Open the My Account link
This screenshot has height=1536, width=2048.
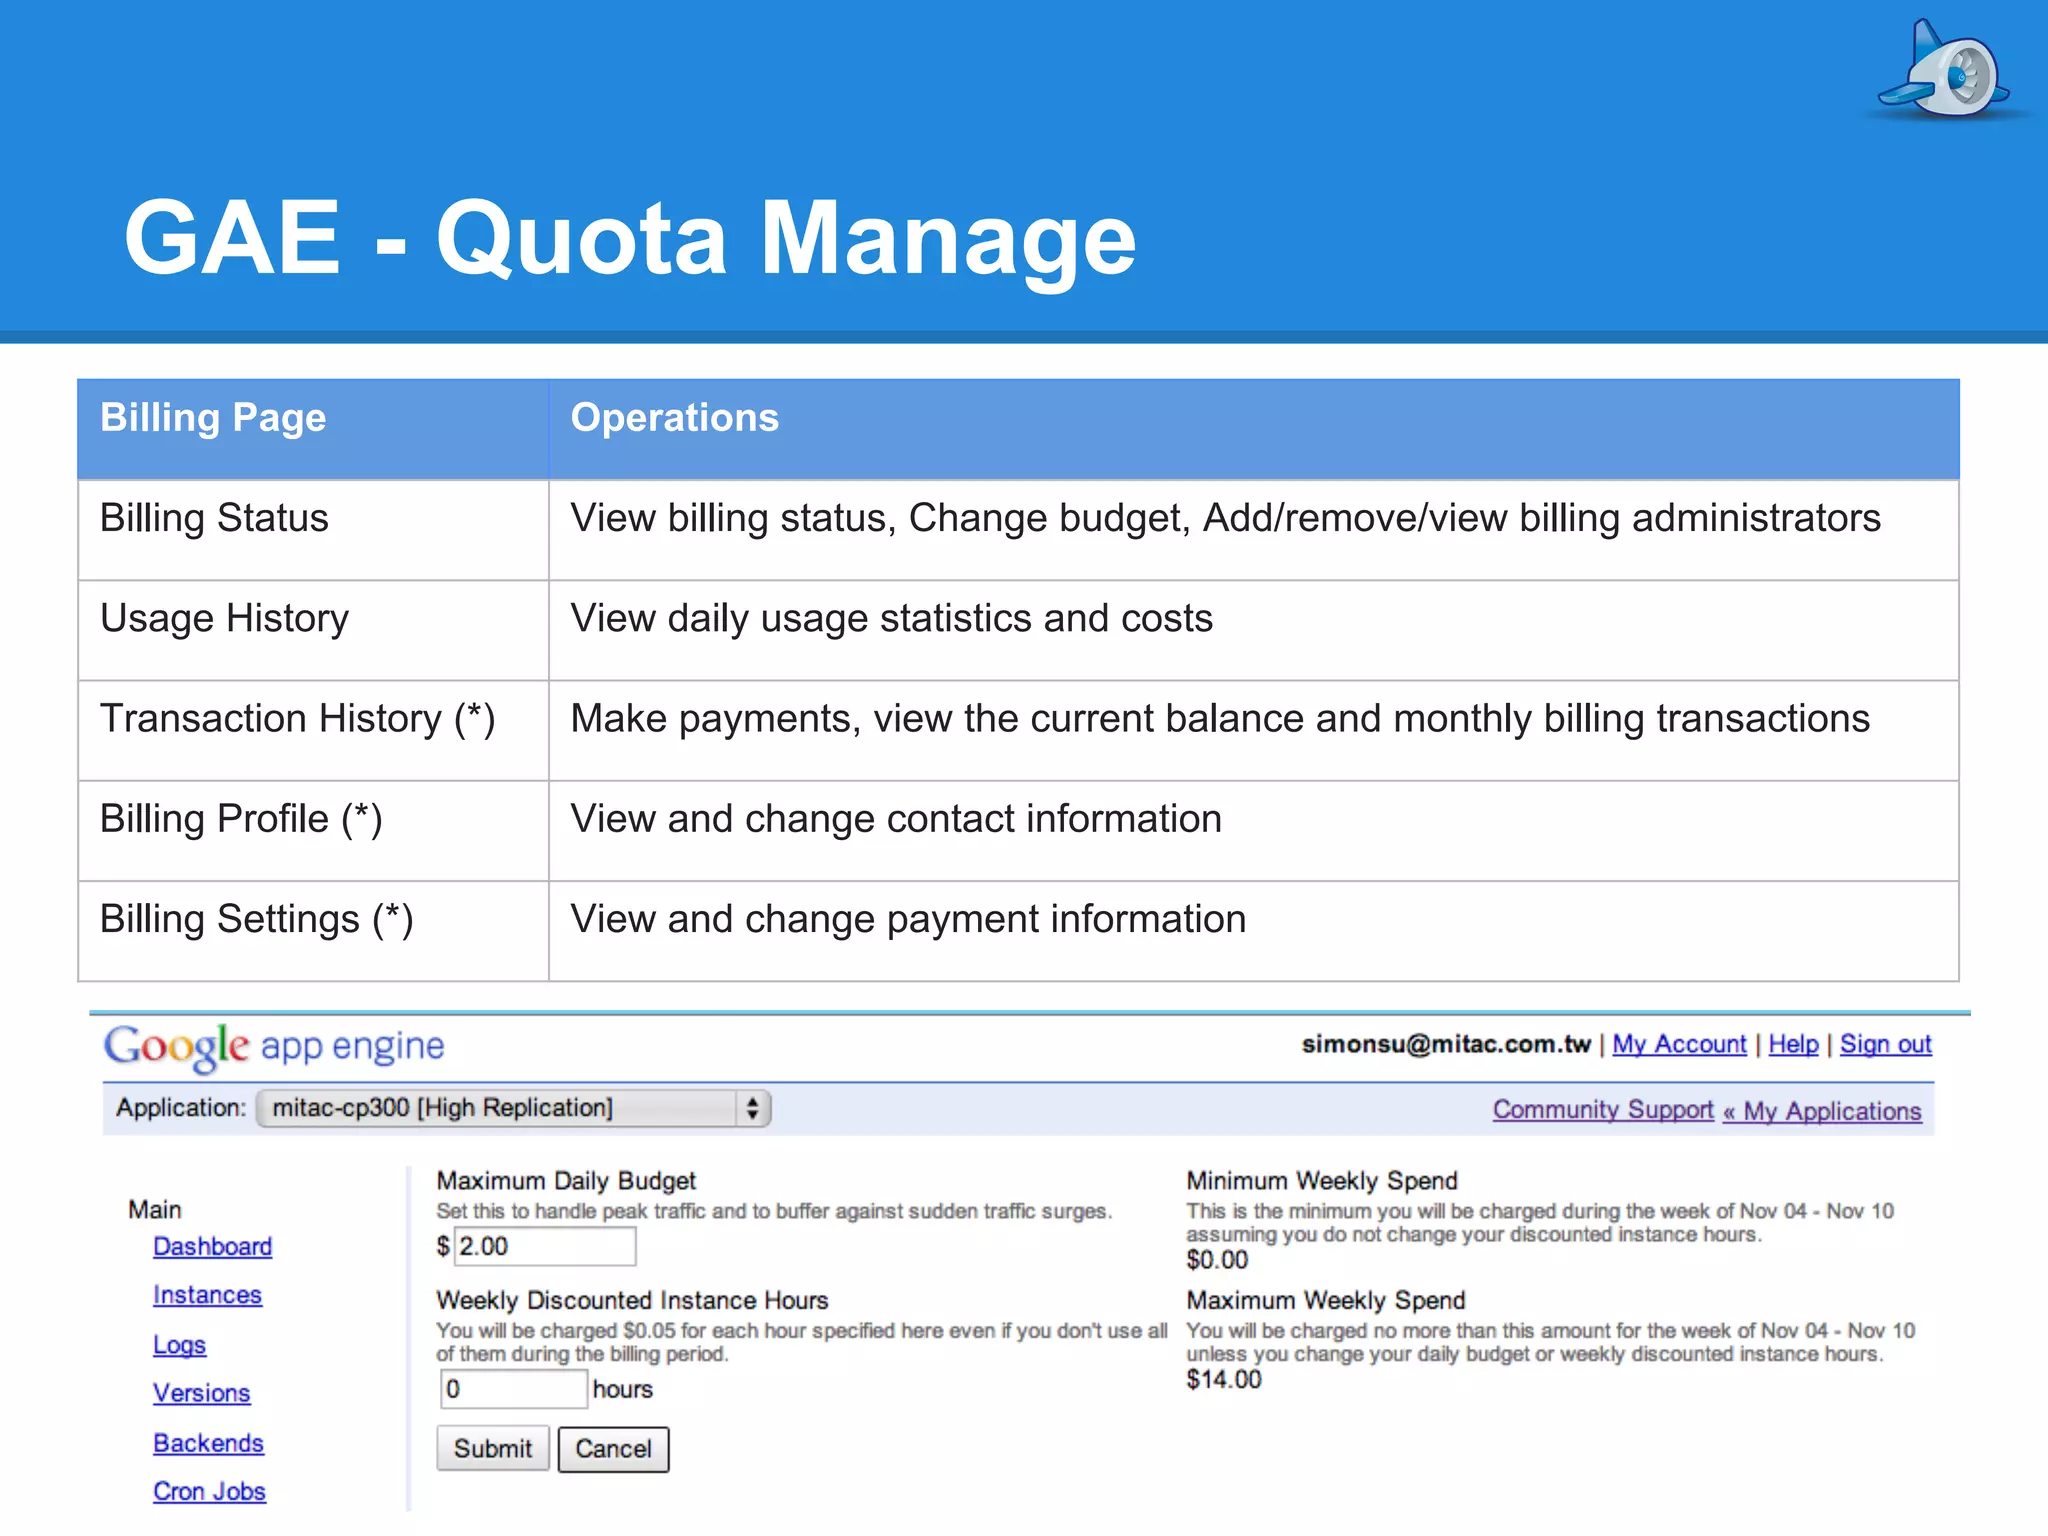click(x=1679, y=1044)
